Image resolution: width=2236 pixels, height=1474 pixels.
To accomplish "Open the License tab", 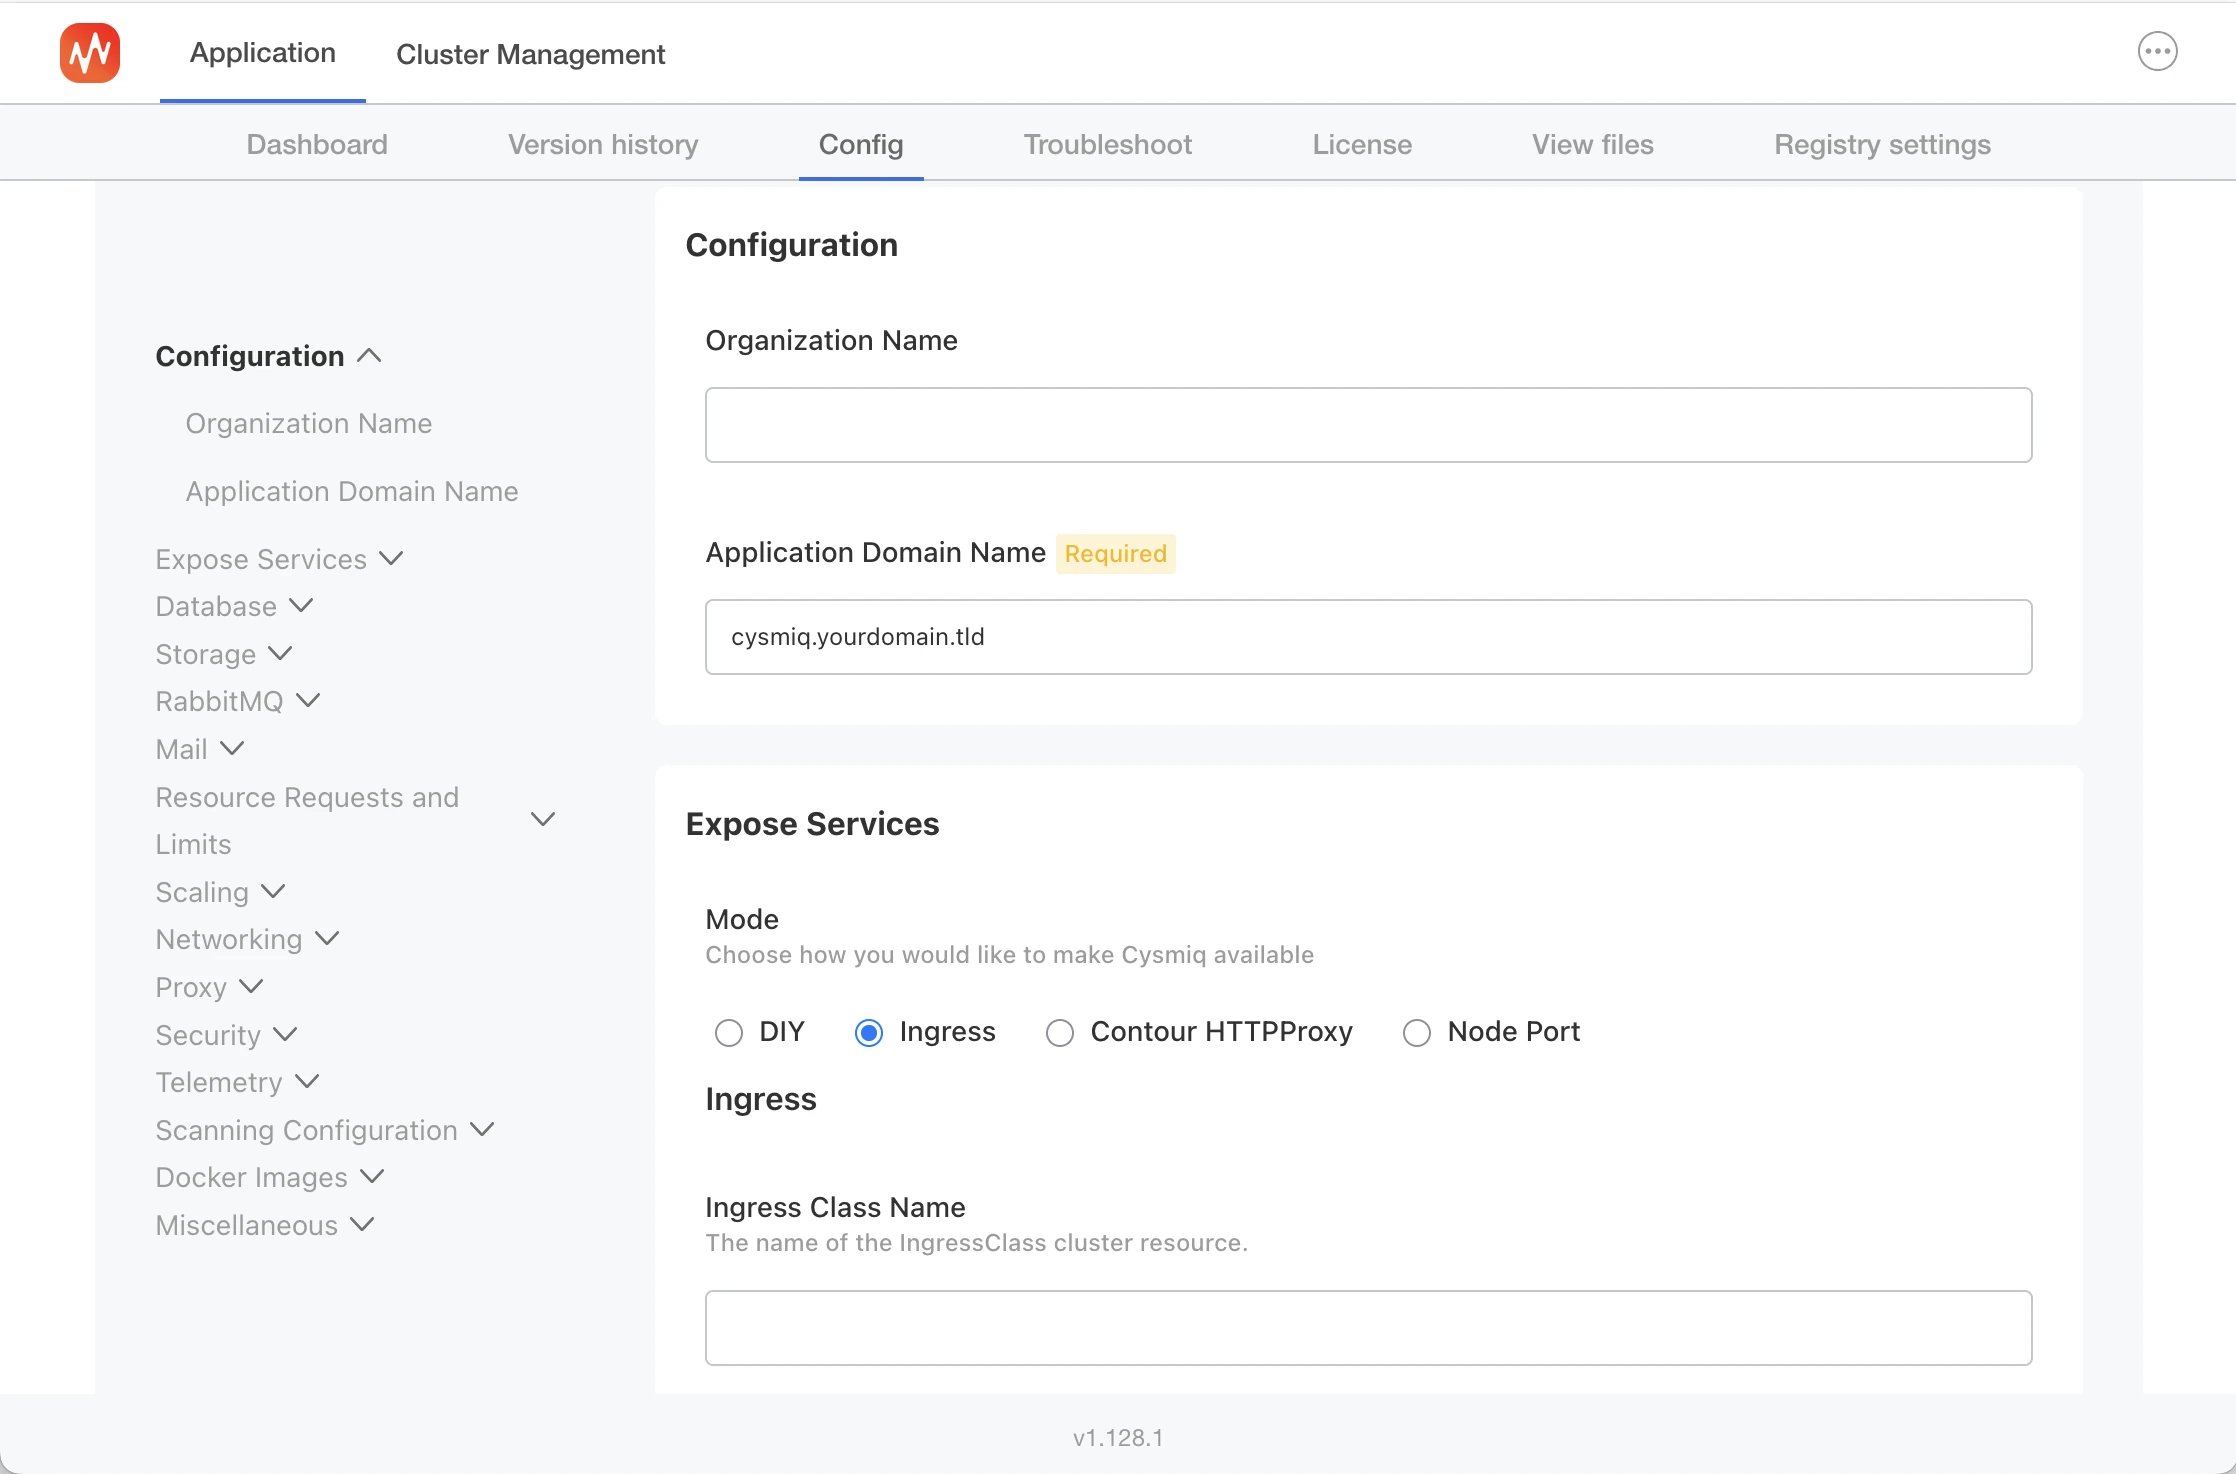I will point(1362,144).
